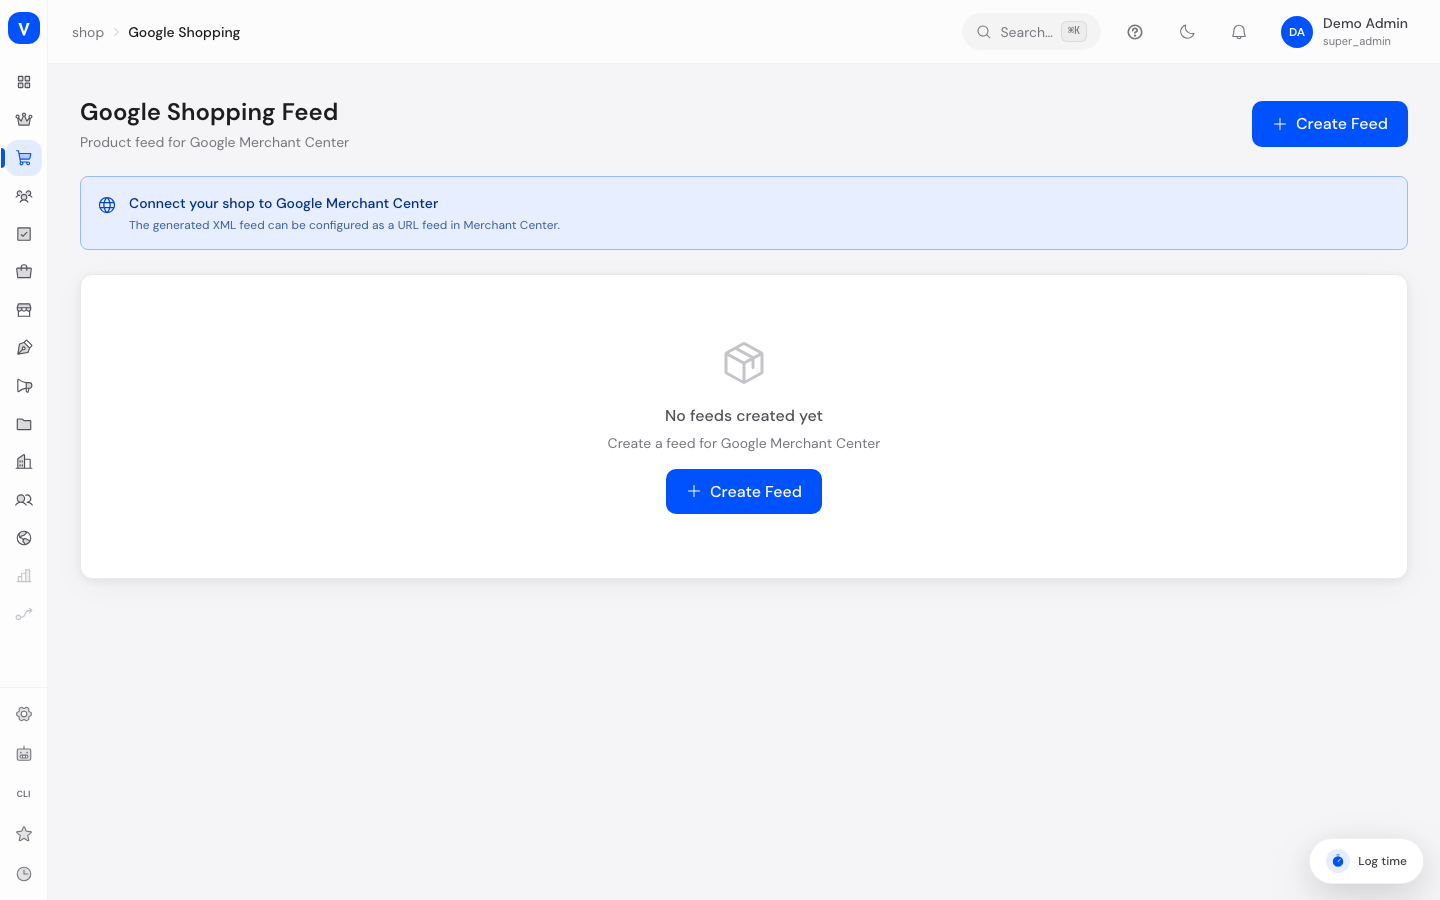1440x900 pixels.
Task: Click Create Feed button in page header
Action: tap(1330, 124)
